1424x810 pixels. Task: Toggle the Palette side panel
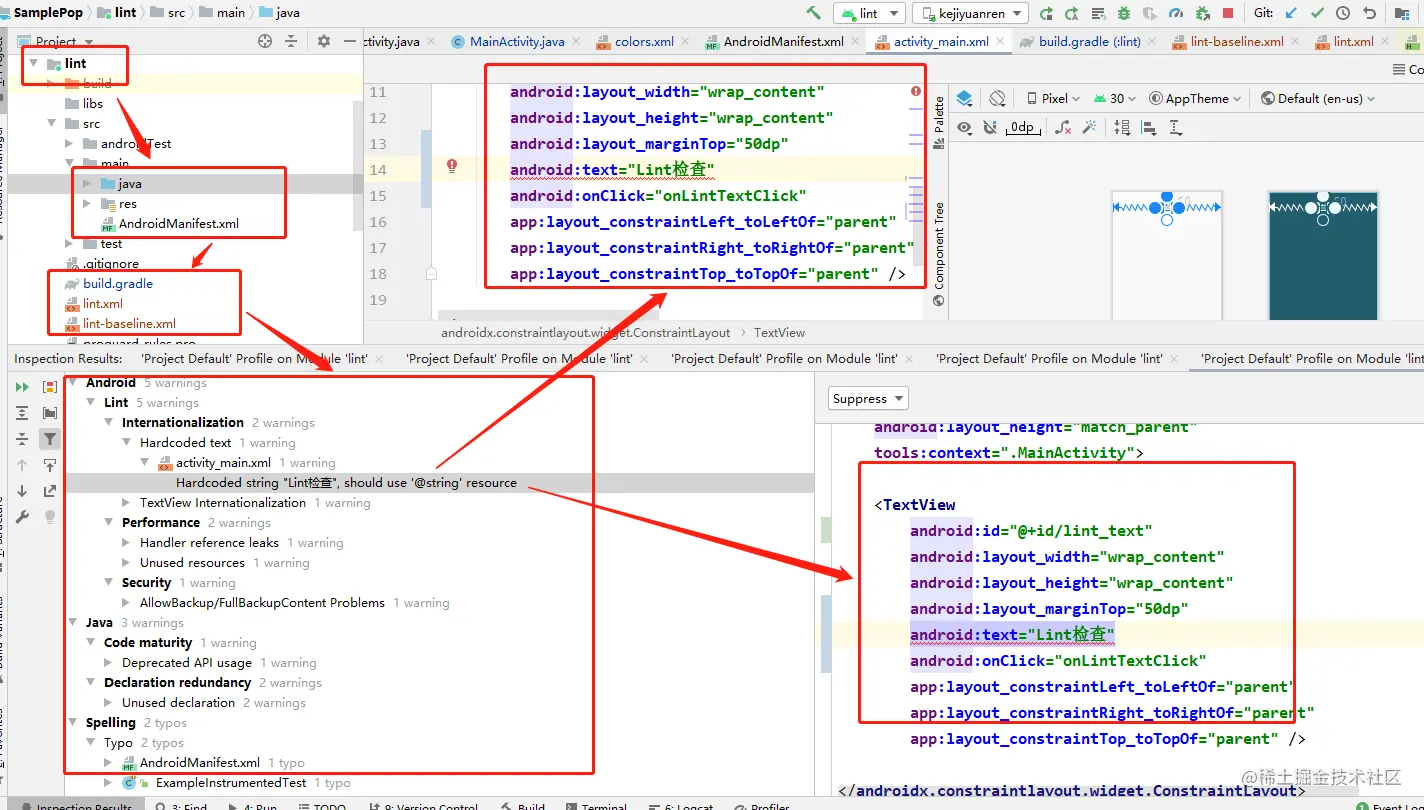tap(939, 123)
